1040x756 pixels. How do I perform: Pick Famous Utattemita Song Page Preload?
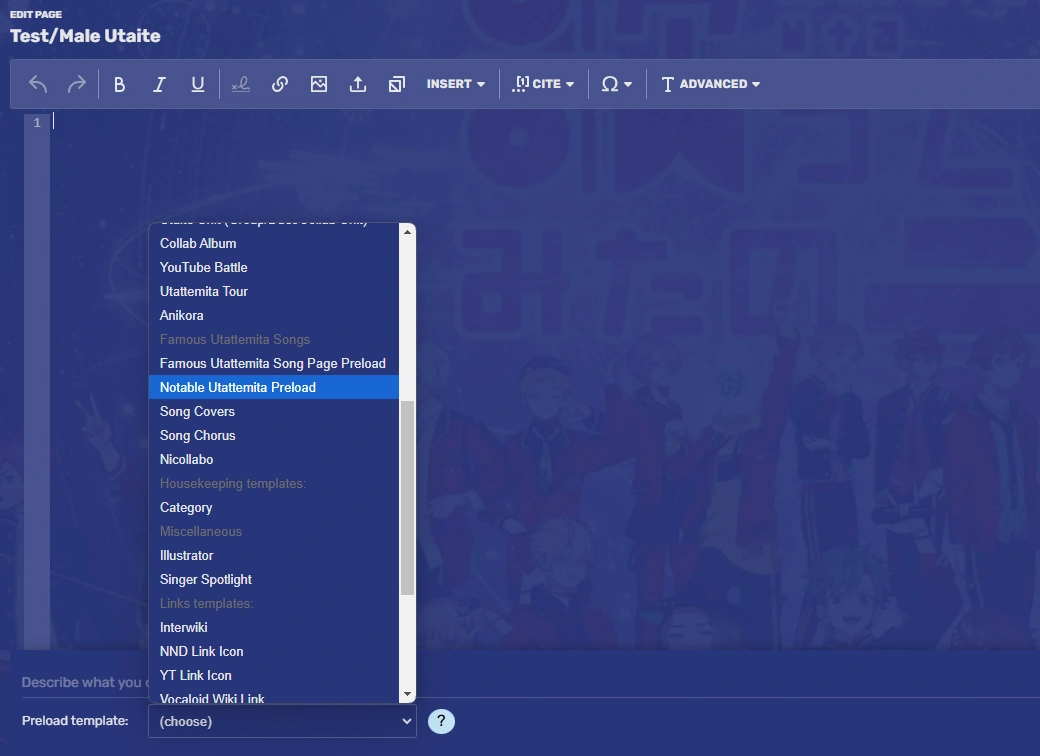(274, 363)
